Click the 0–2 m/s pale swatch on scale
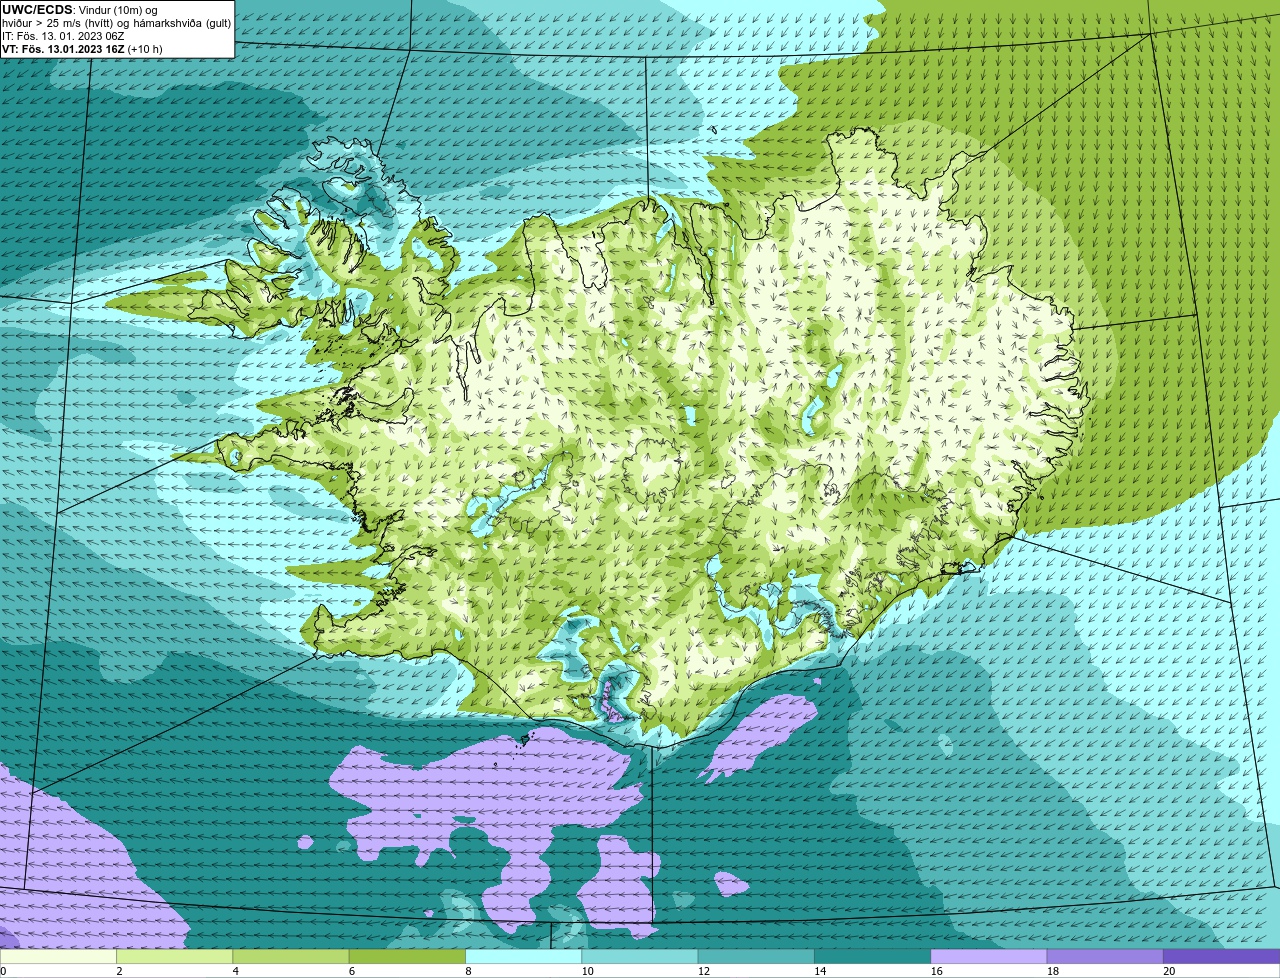The width and height of the screenshot is (1280, 978). point(58,956)
